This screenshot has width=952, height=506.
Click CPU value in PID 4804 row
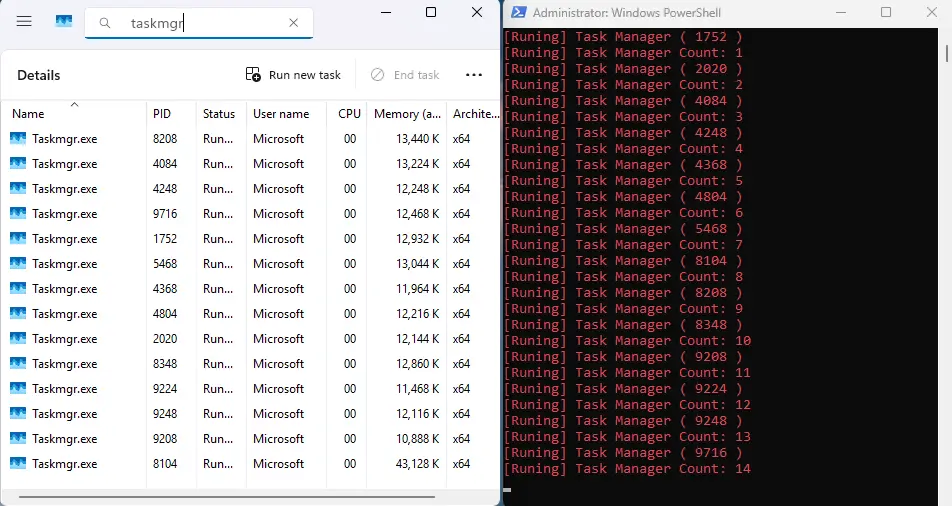pyautogui.click(x=350, y=313)
